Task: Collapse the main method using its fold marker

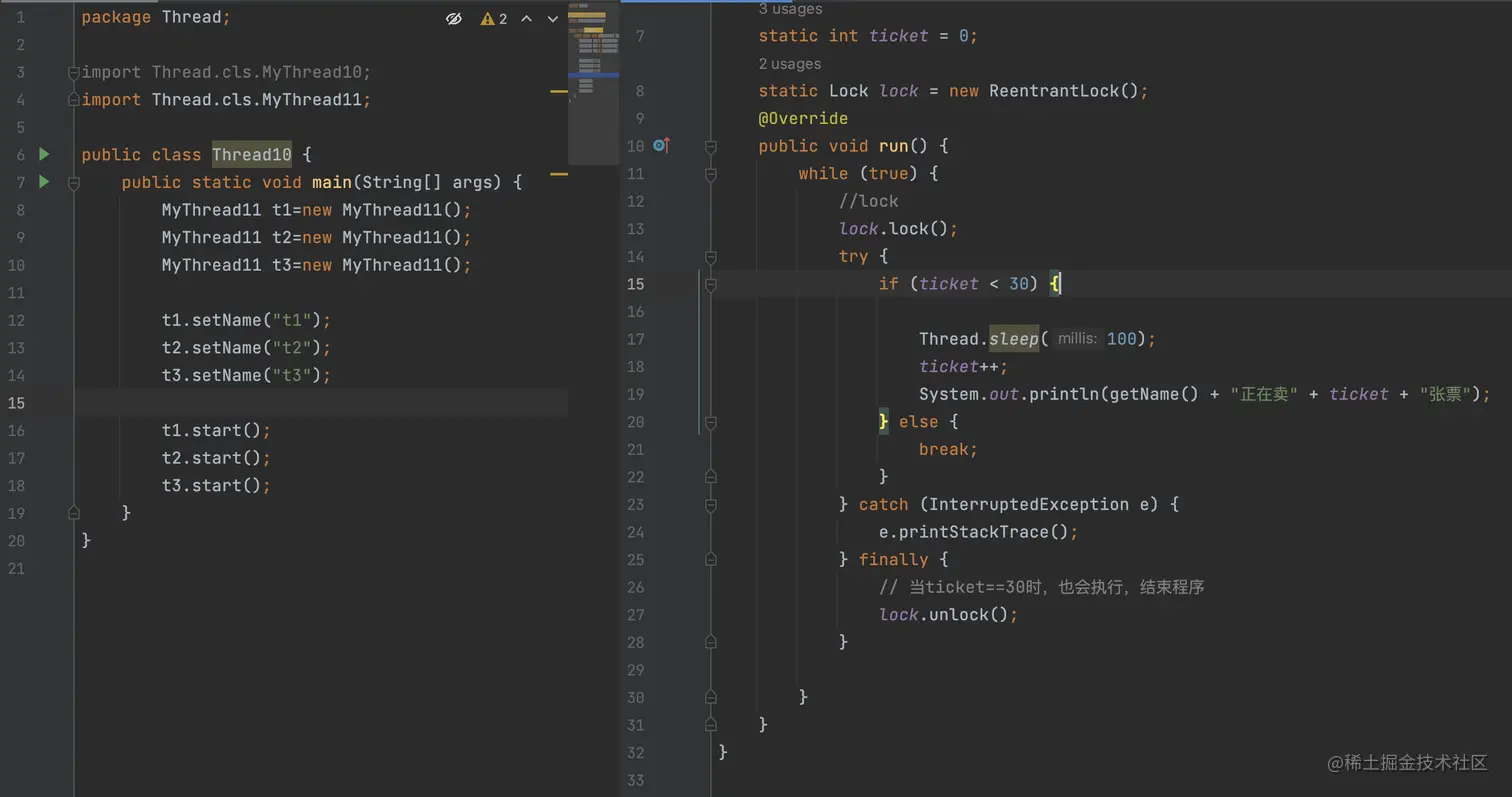Action: click(74, 183)
